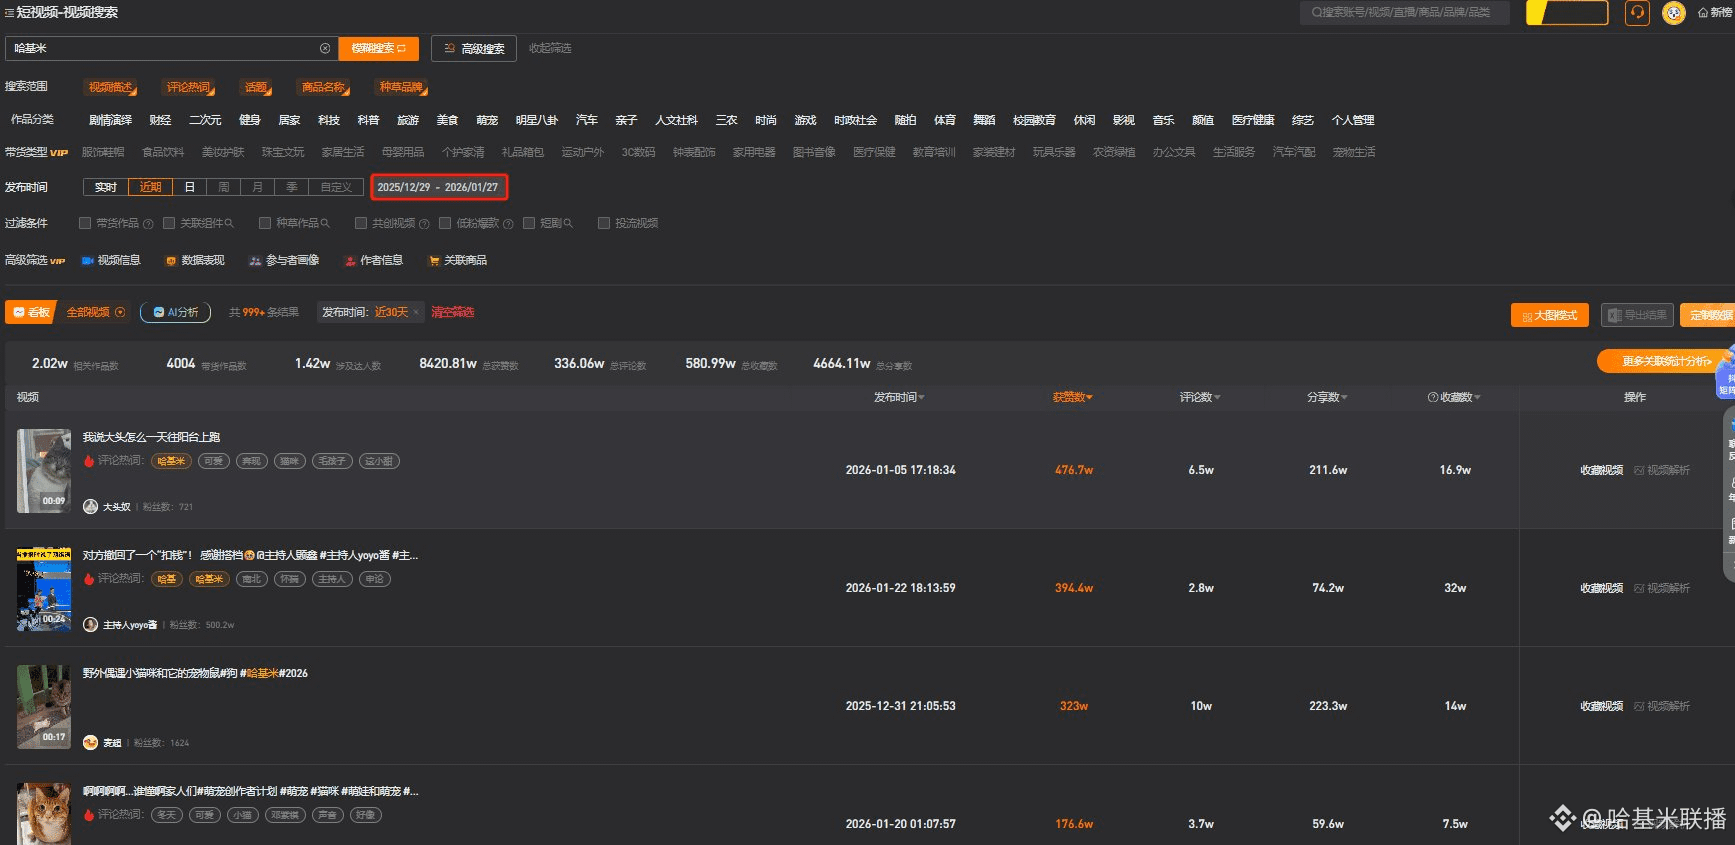Remove the 发布时间 近30天 filter tag
The height and width of the screenshot is (845, 1735).
[416, 313]
